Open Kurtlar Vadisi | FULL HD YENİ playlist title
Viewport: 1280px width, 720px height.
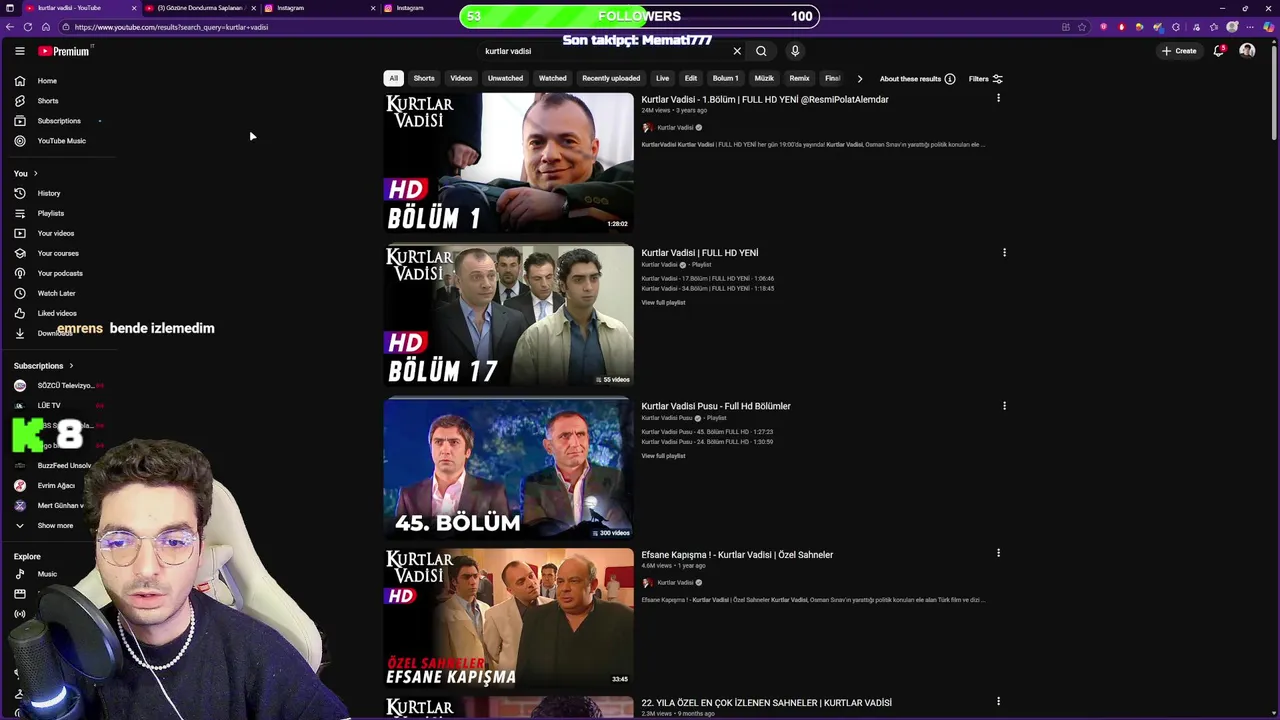click(x=700, y=253)
